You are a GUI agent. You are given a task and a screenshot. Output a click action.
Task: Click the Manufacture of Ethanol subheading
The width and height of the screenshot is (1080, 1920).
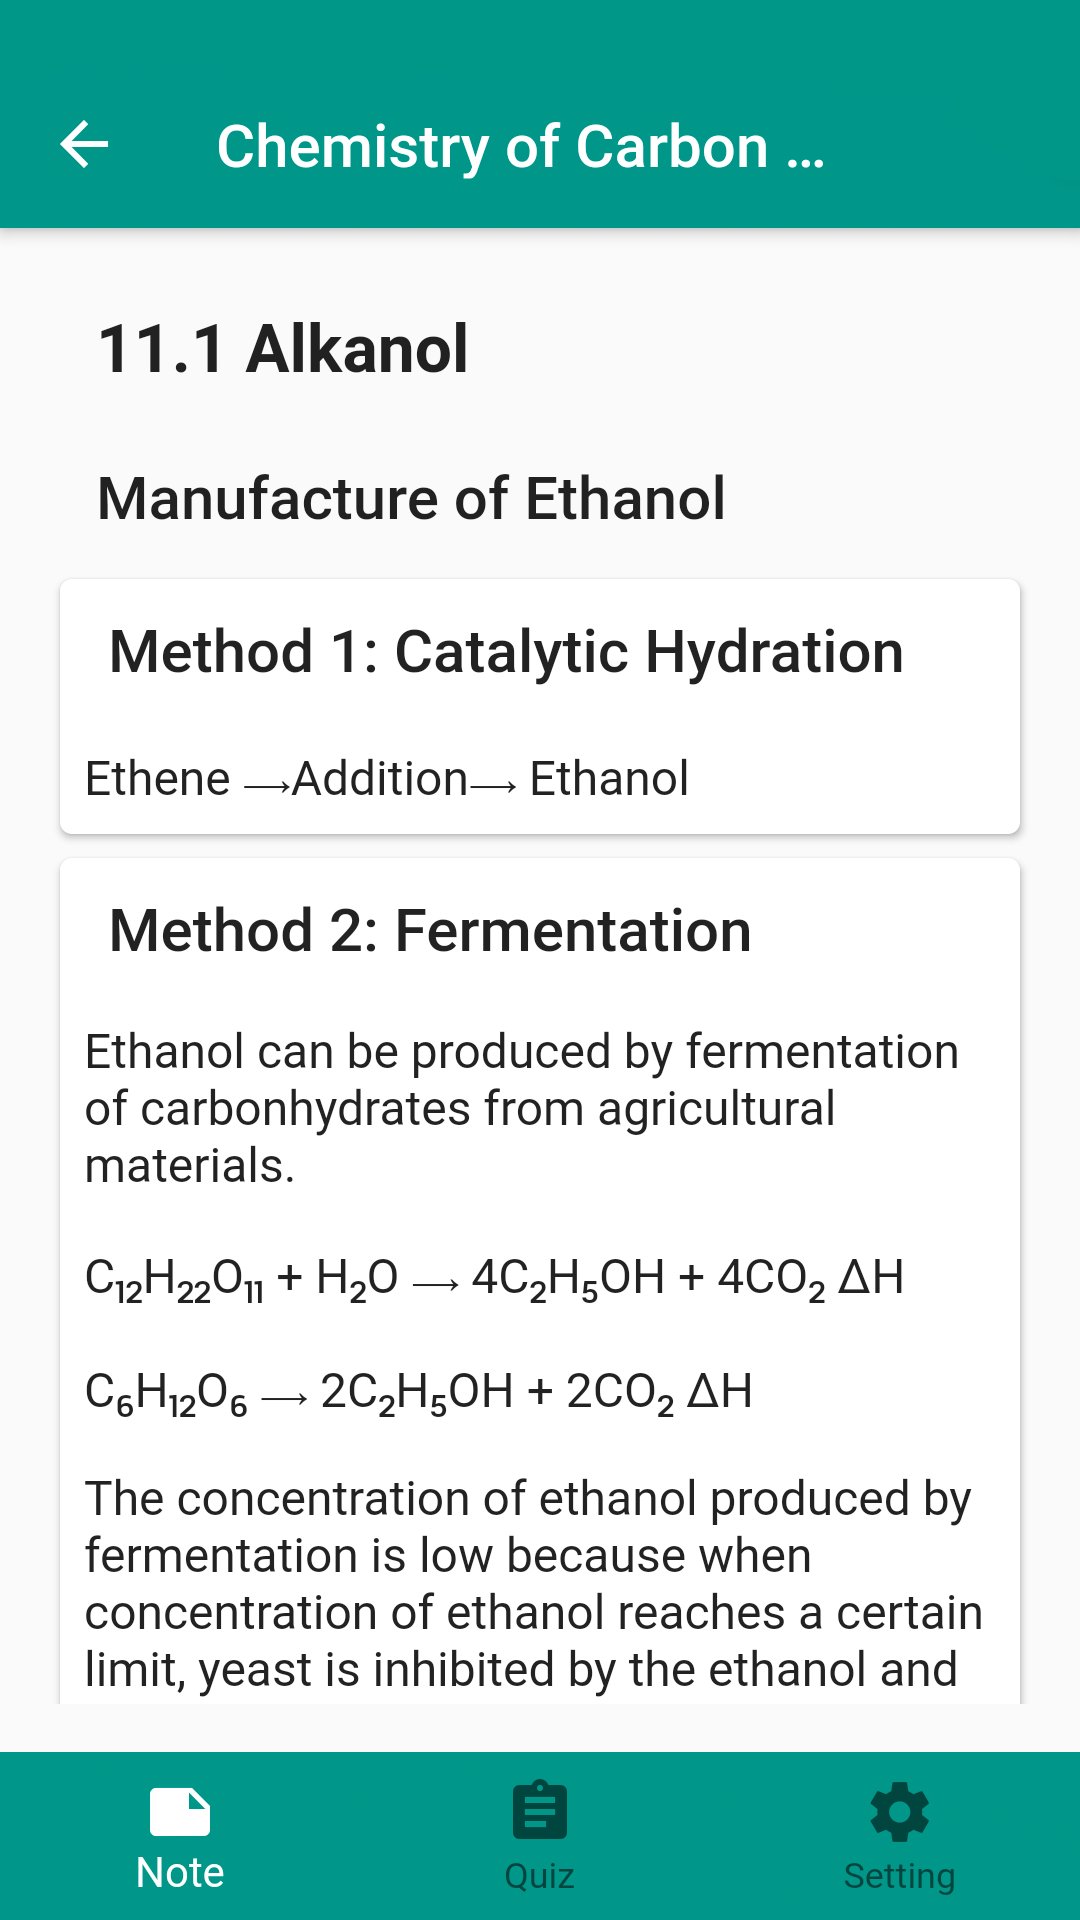411,499
